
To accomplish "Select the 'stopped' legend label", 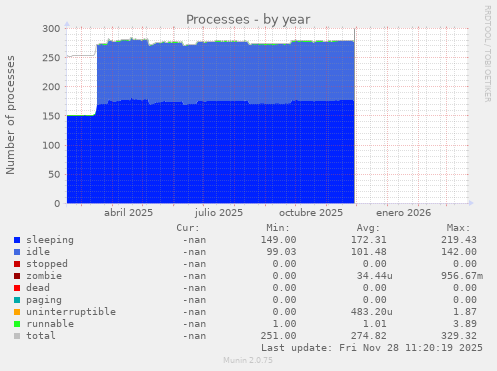I will (x=47, y=264).
